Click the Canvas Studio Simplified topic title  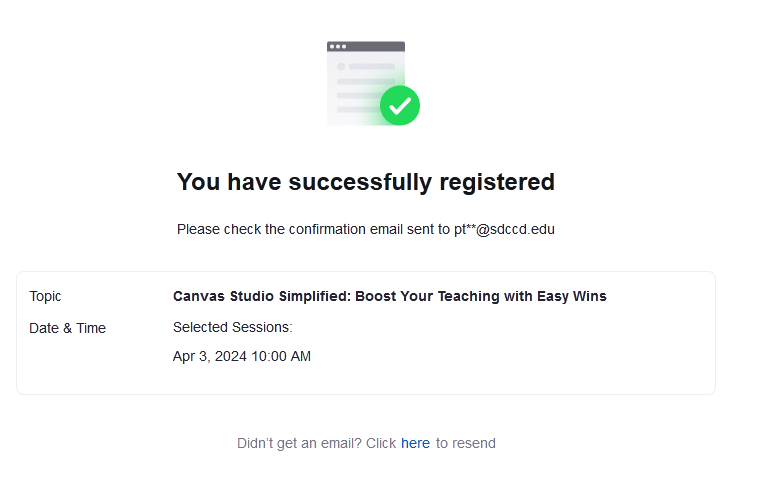389,296
